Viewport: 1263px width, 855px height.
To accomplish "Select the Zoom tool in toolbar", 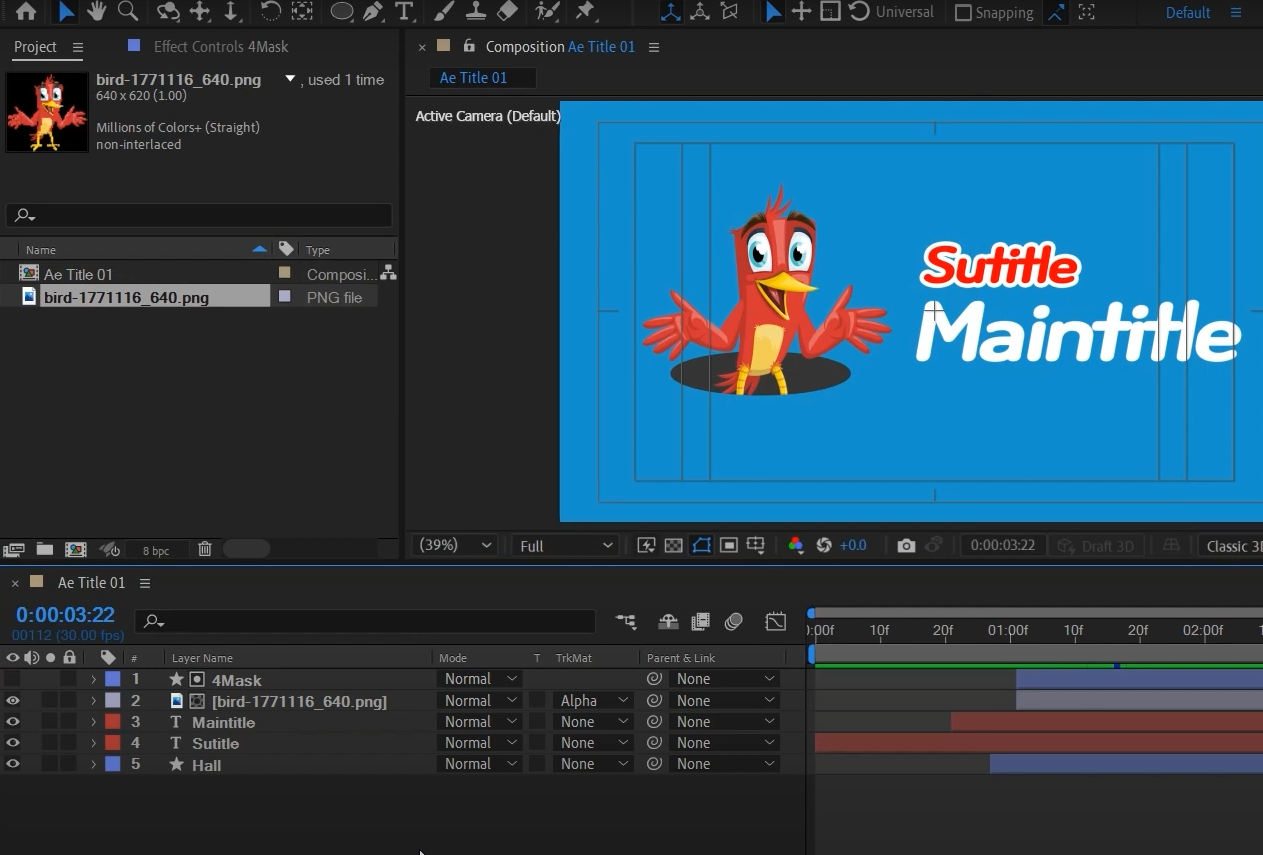I will pyautogui.click(x=128, y=12).
